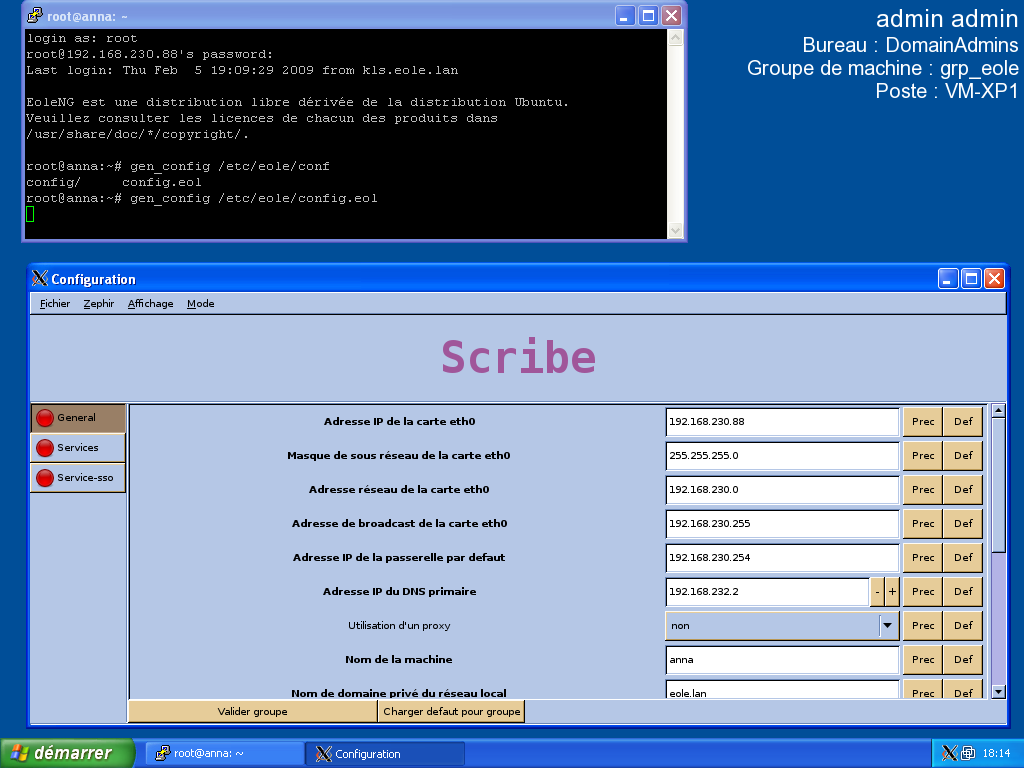The width and height of the screenshot is (1024, 768).
Task: Click Prec for Adresse réseau eth0
Action: click(x=923, y=490)
